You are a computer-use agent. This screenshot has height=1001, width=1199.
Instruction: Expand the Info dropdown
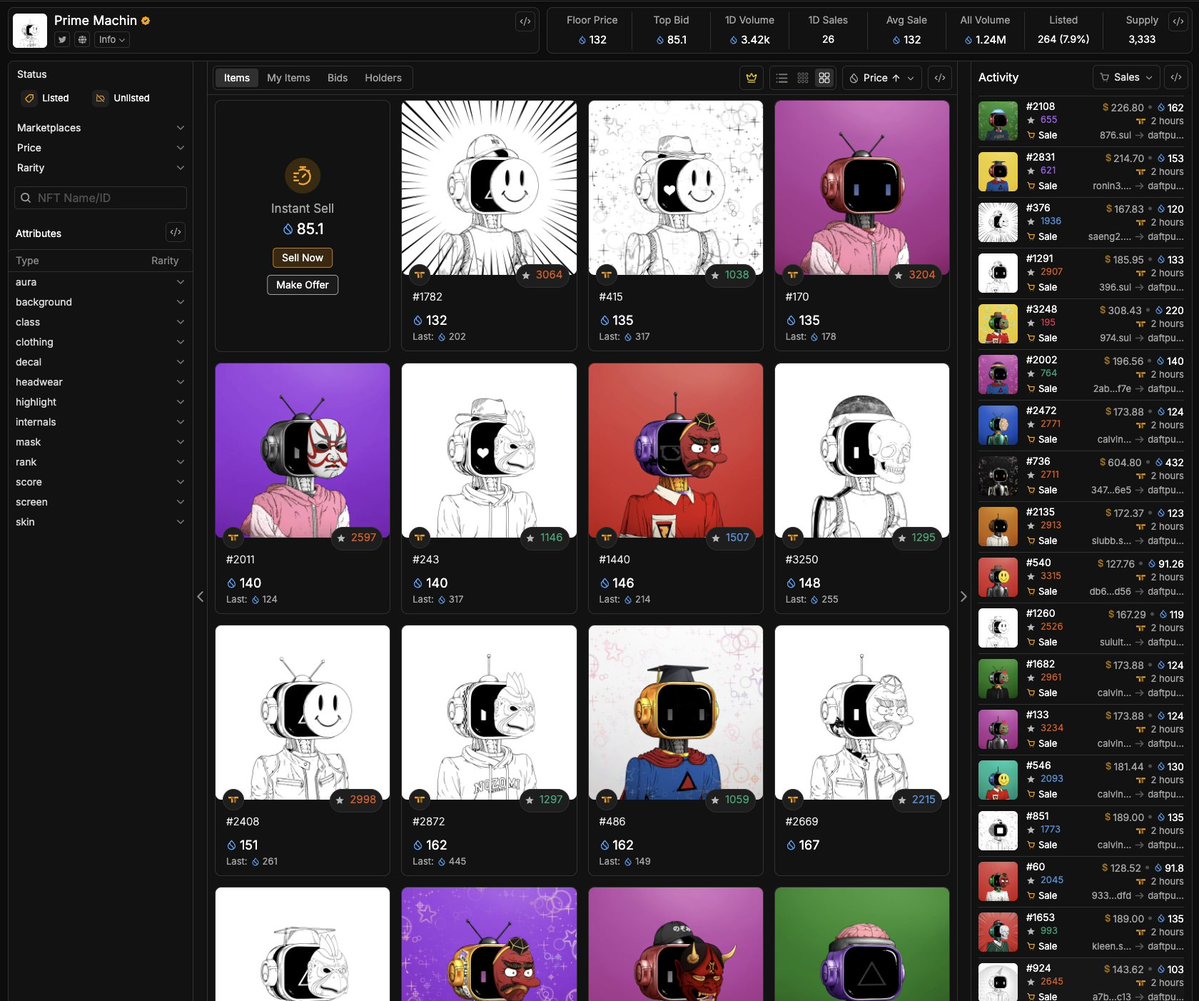112,39
